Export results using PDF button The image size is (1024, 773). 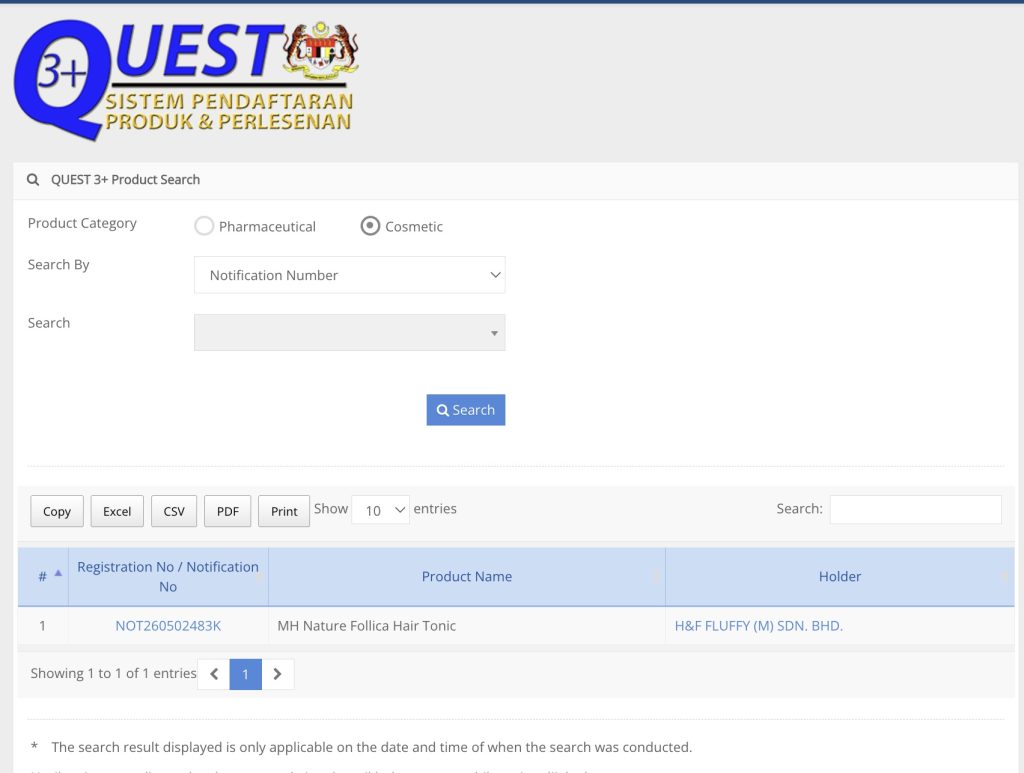point(227,511)
